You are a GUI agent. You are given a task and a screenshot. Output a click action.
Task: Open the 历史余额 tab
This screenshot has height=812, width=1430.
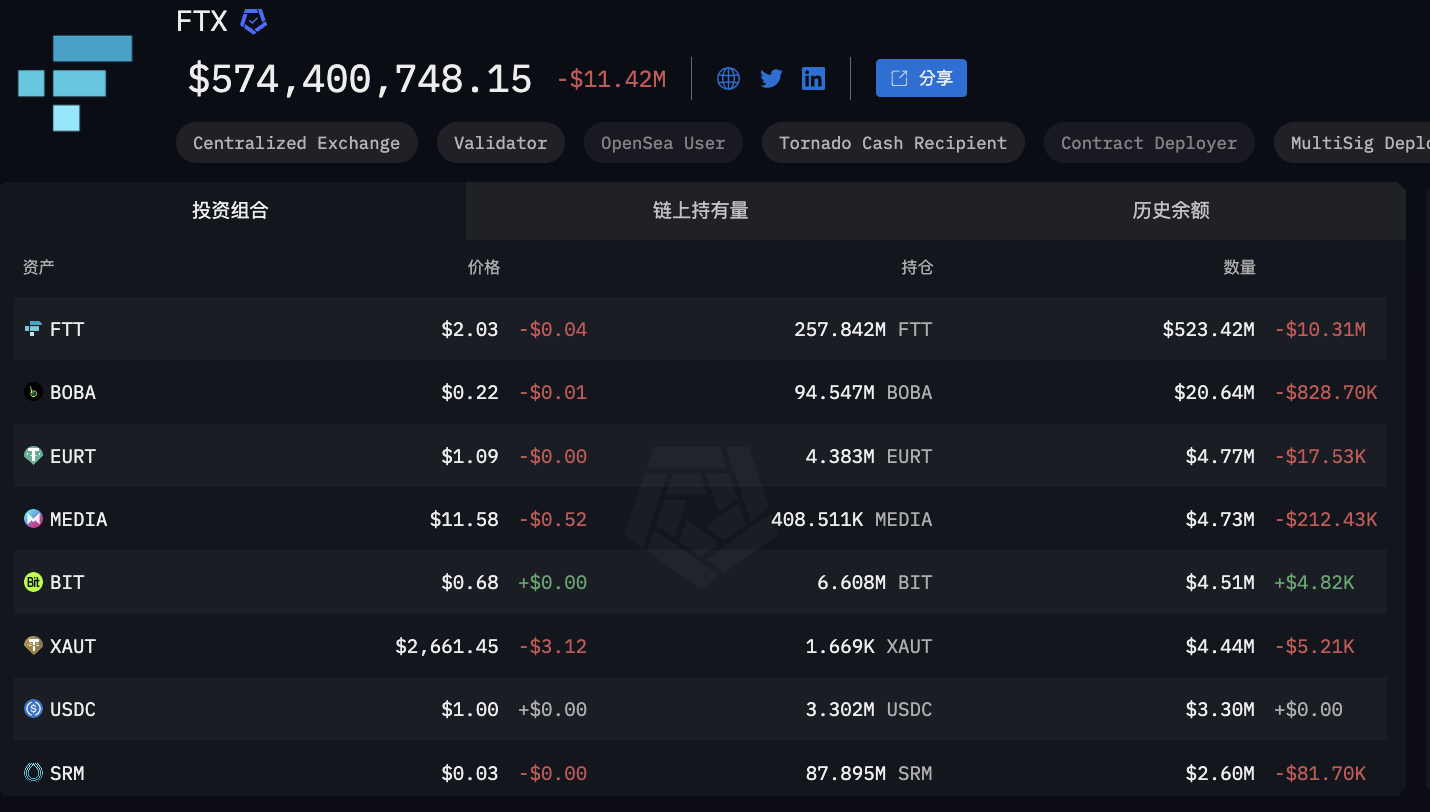[1170, 211]
